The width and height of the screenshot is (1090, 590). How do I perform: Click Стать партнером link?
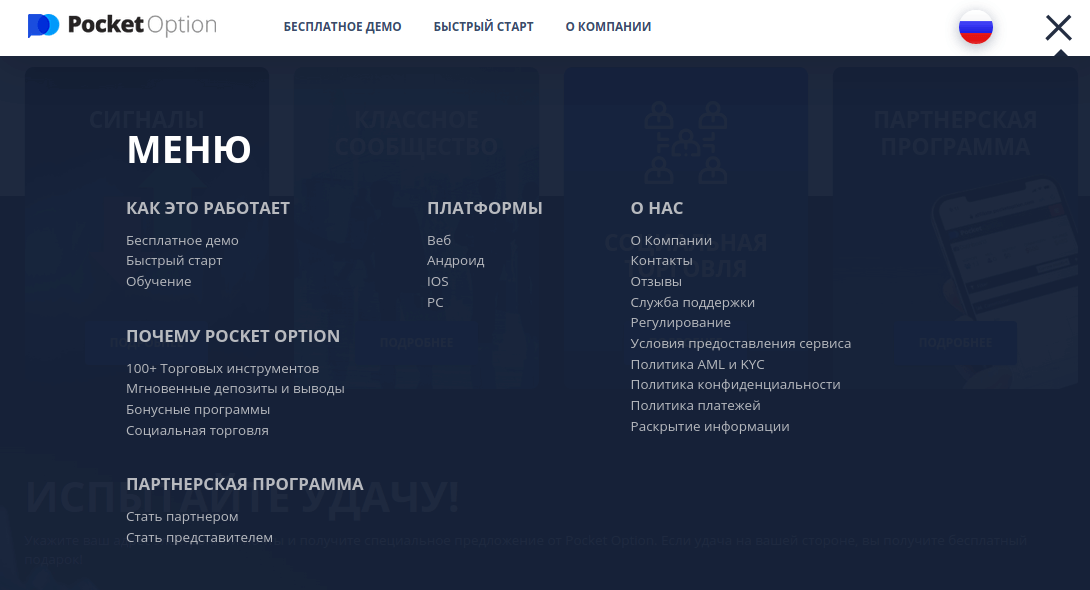182,517
